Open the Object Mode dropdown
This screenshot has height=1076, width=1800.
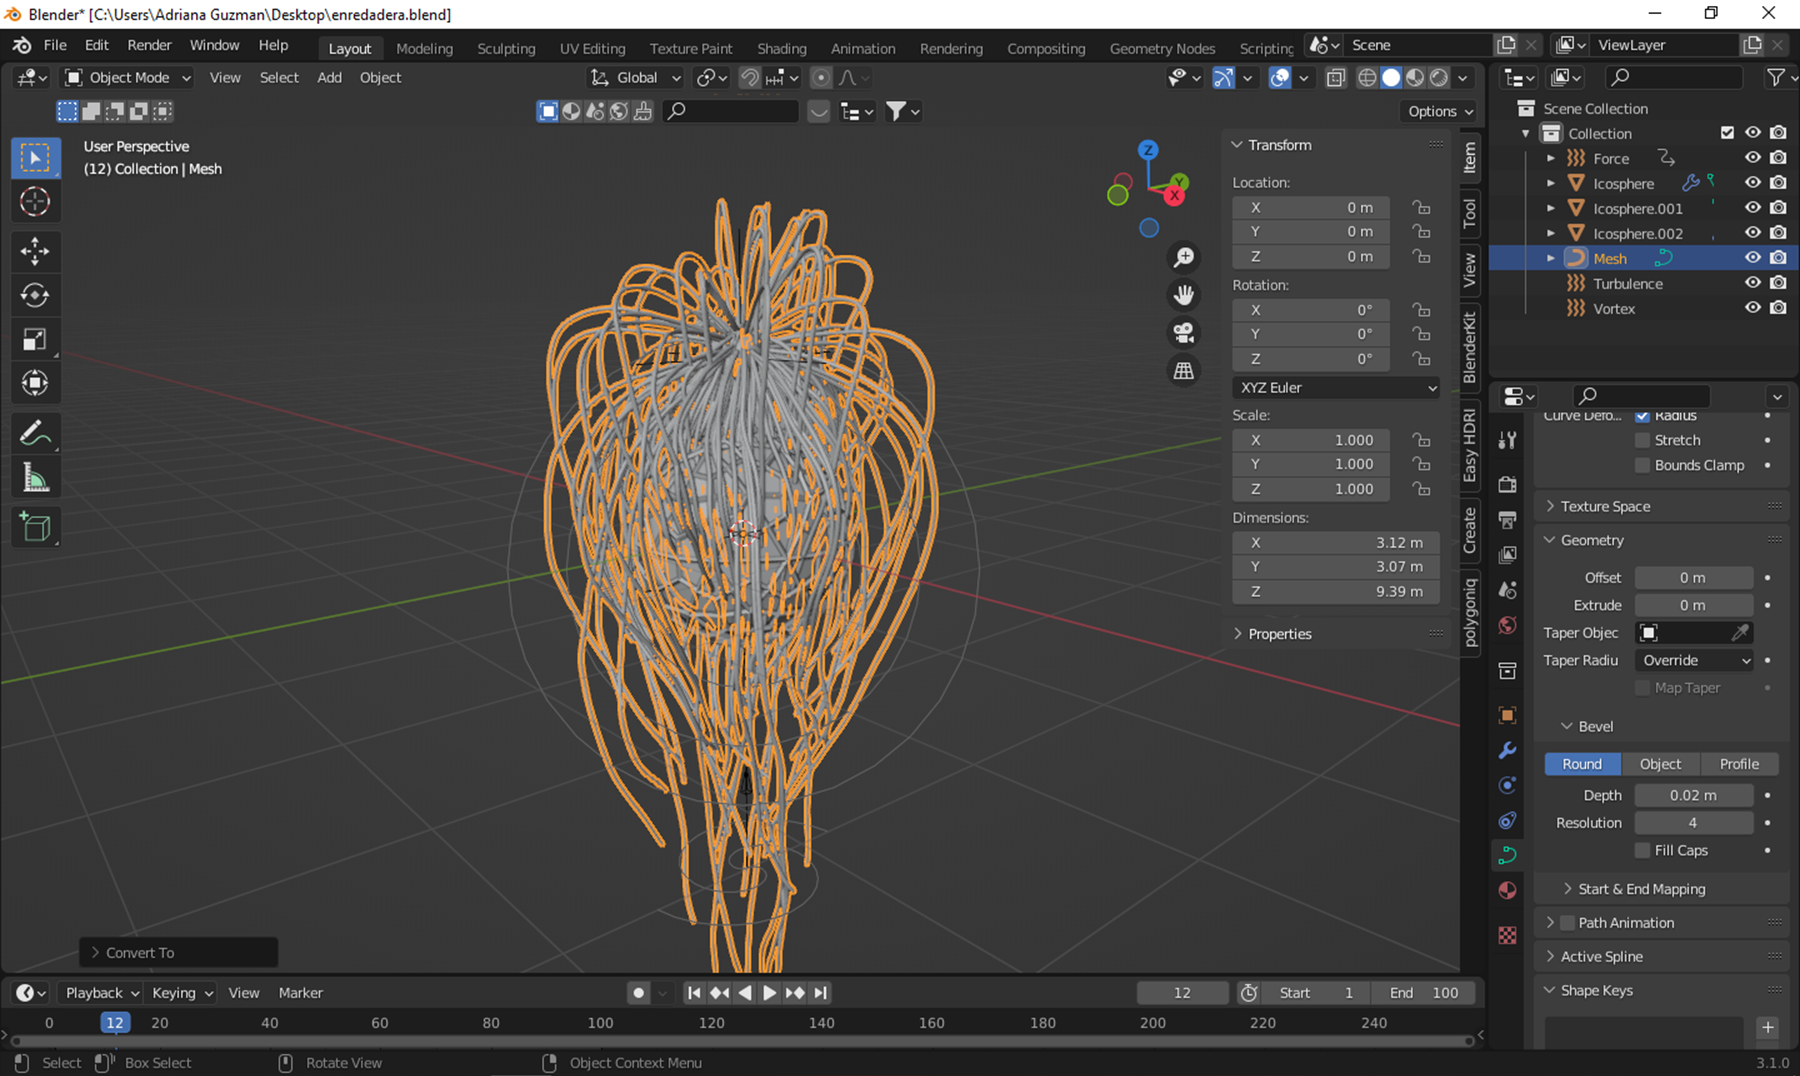(x=127, y=78)
